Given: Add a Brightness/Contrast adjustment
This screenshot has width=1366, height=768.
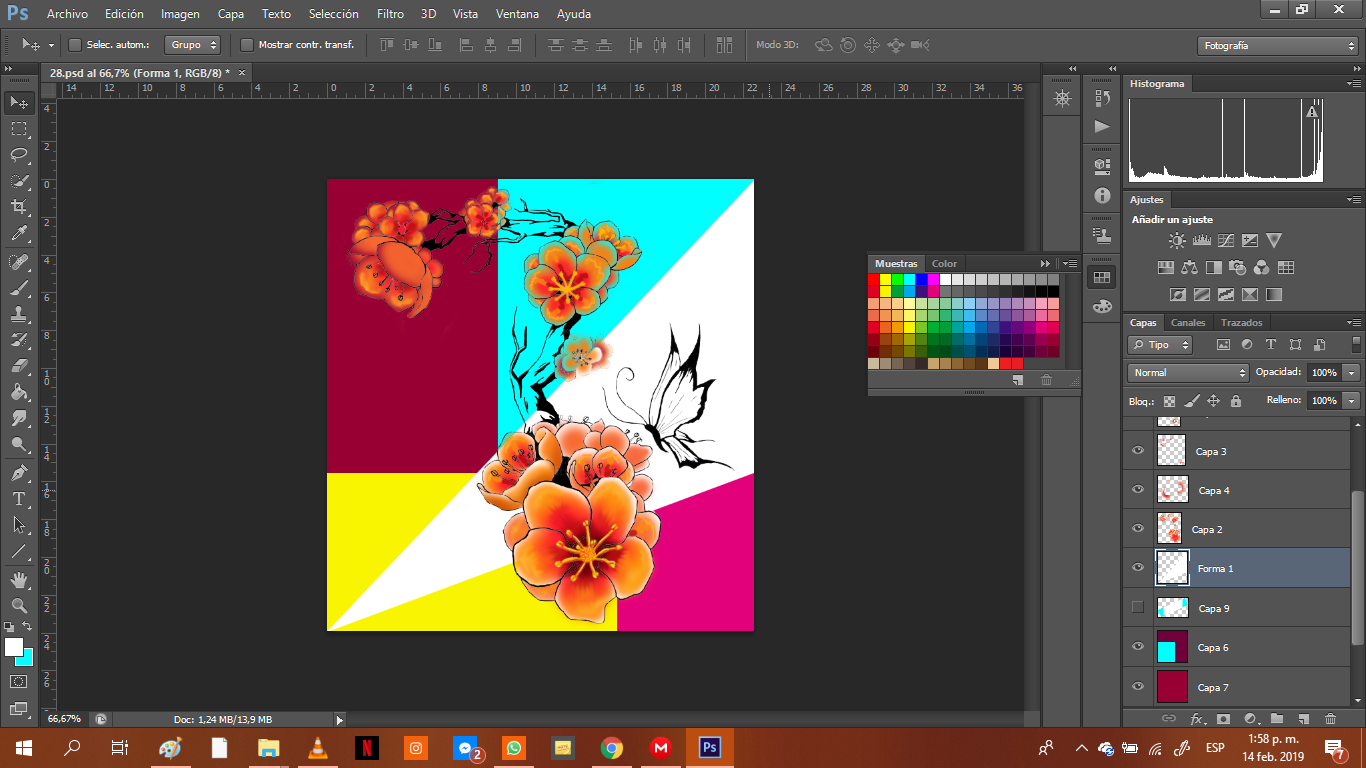Looking at the screenshot, I should (1177, 241).
